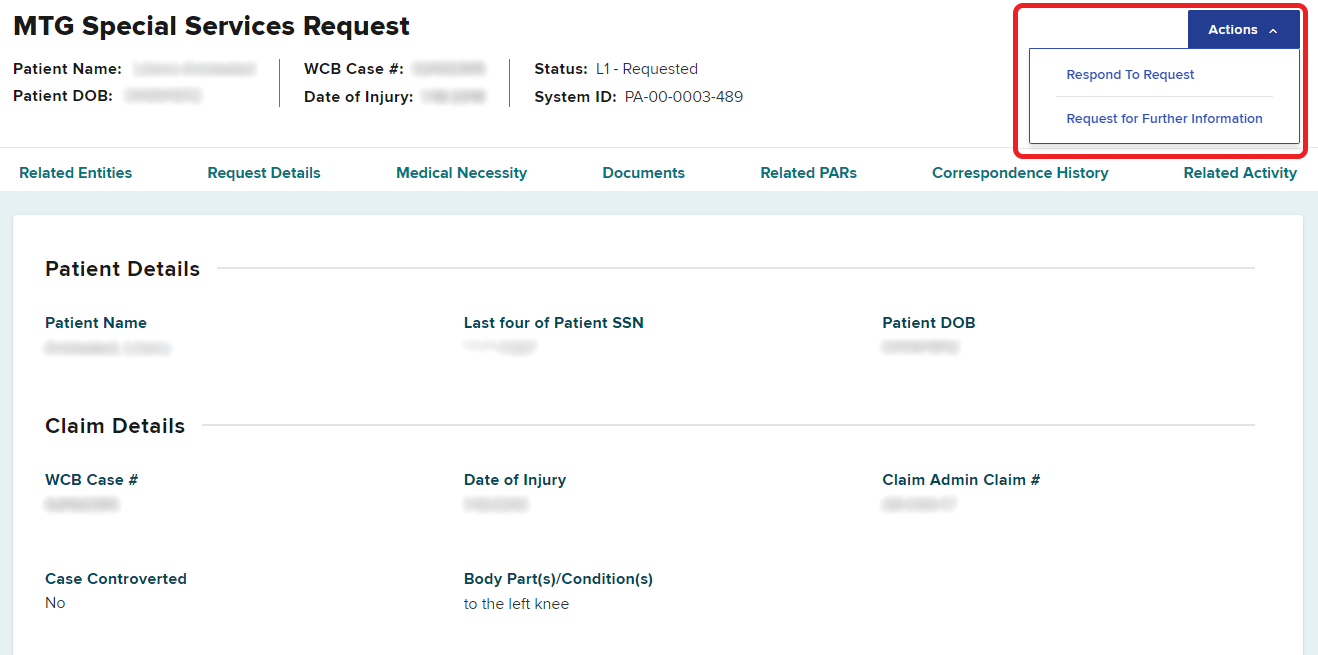Select Request for Further Information option
Screen dimensions: 1318x655
tap(1164, 119)
